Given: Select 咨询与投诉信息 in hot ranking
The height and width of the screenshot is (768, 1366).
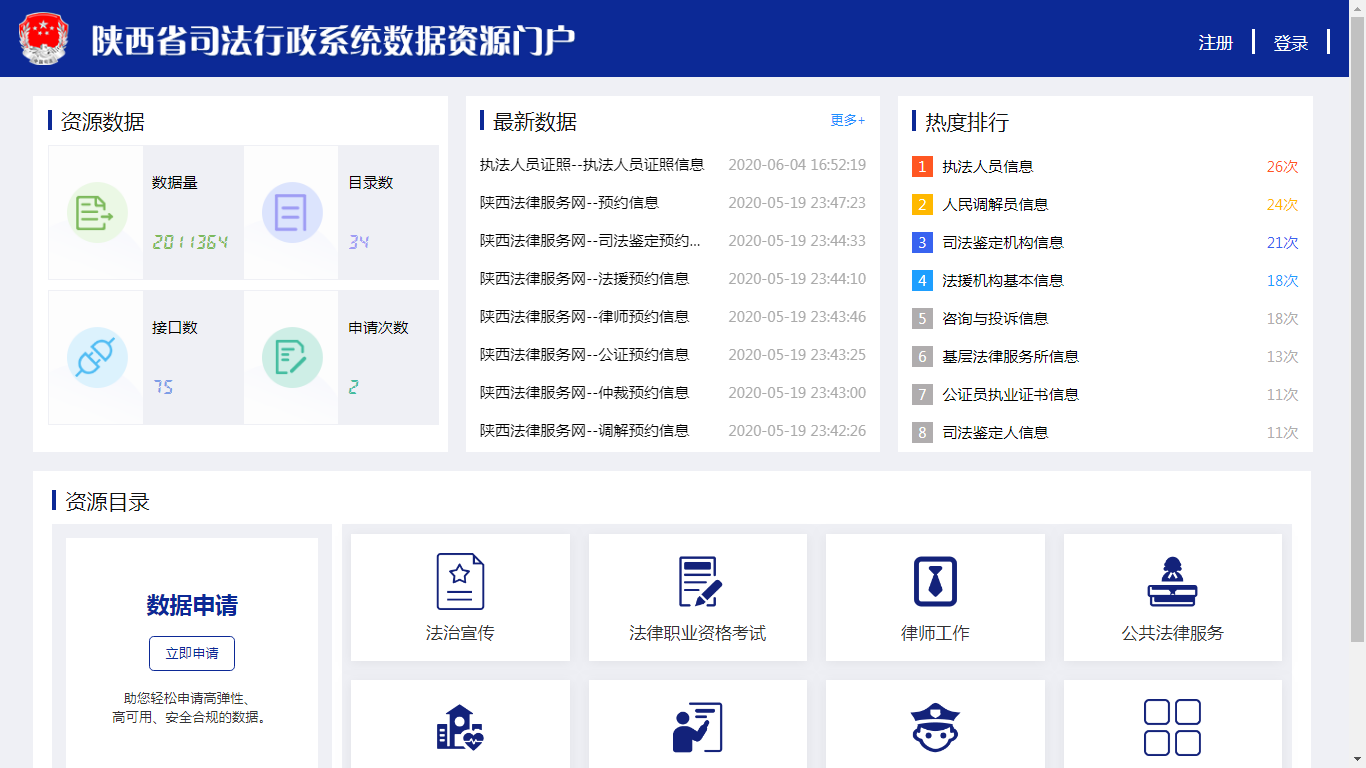Looking at the screenshot, I should 995,319.
